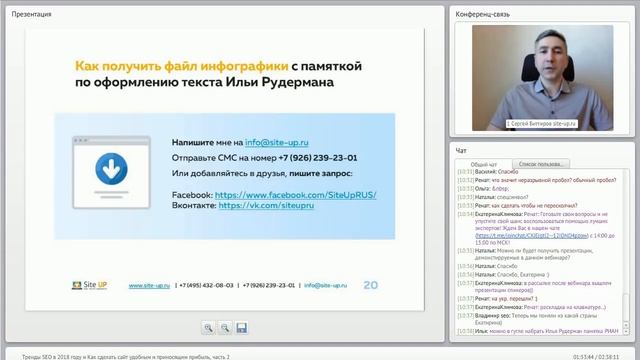Viewport: 640px width, 360px height.
Task: Click the 01:53:44 / 02:58:11 time counter
Action: 596,357
